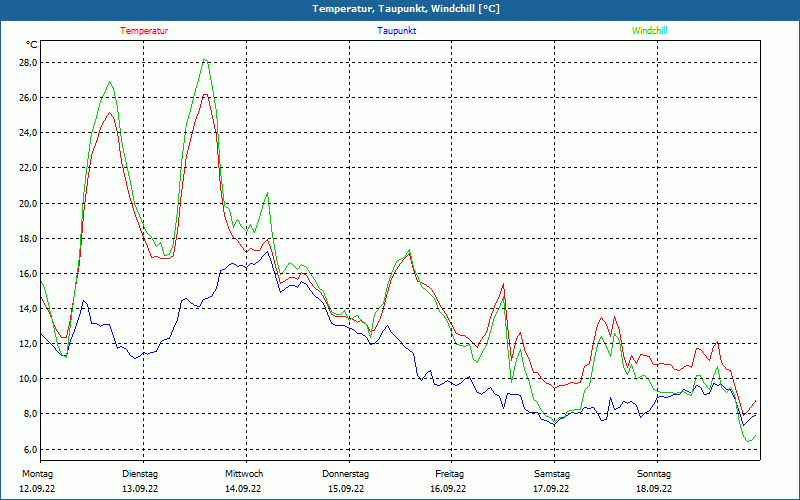This screenshot has width=800, height=500.
Task: Click the Donnerstag day label
Action: tap(346, 473)
